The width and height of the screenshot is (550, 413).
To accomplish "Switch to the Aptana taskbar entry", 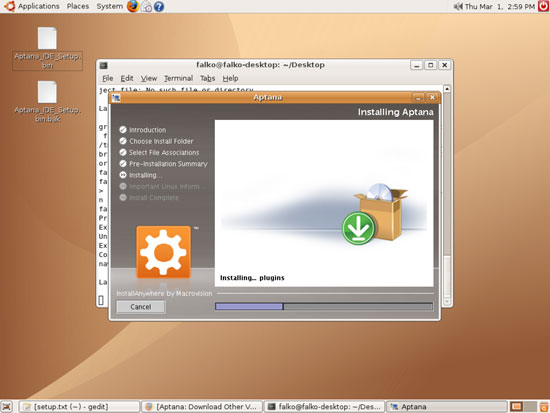I will 446,407.
